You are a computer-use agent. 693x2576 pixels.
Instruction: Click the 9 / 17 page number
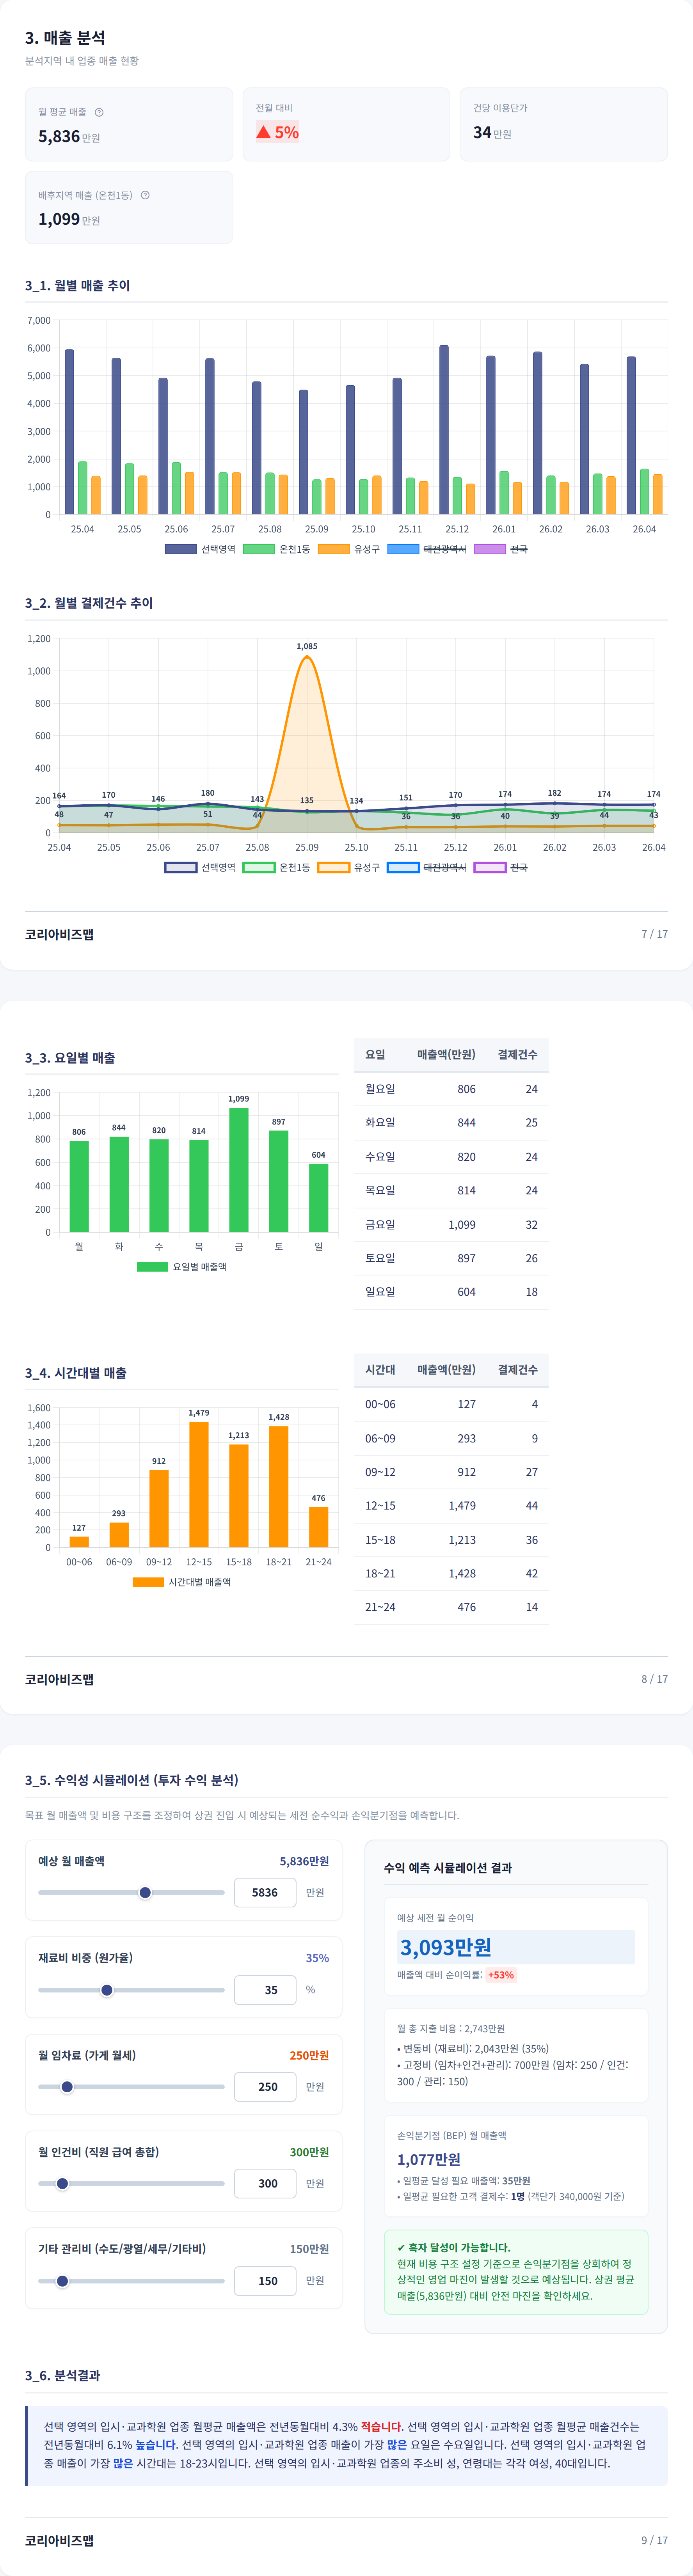click(x=654, y=2540)
